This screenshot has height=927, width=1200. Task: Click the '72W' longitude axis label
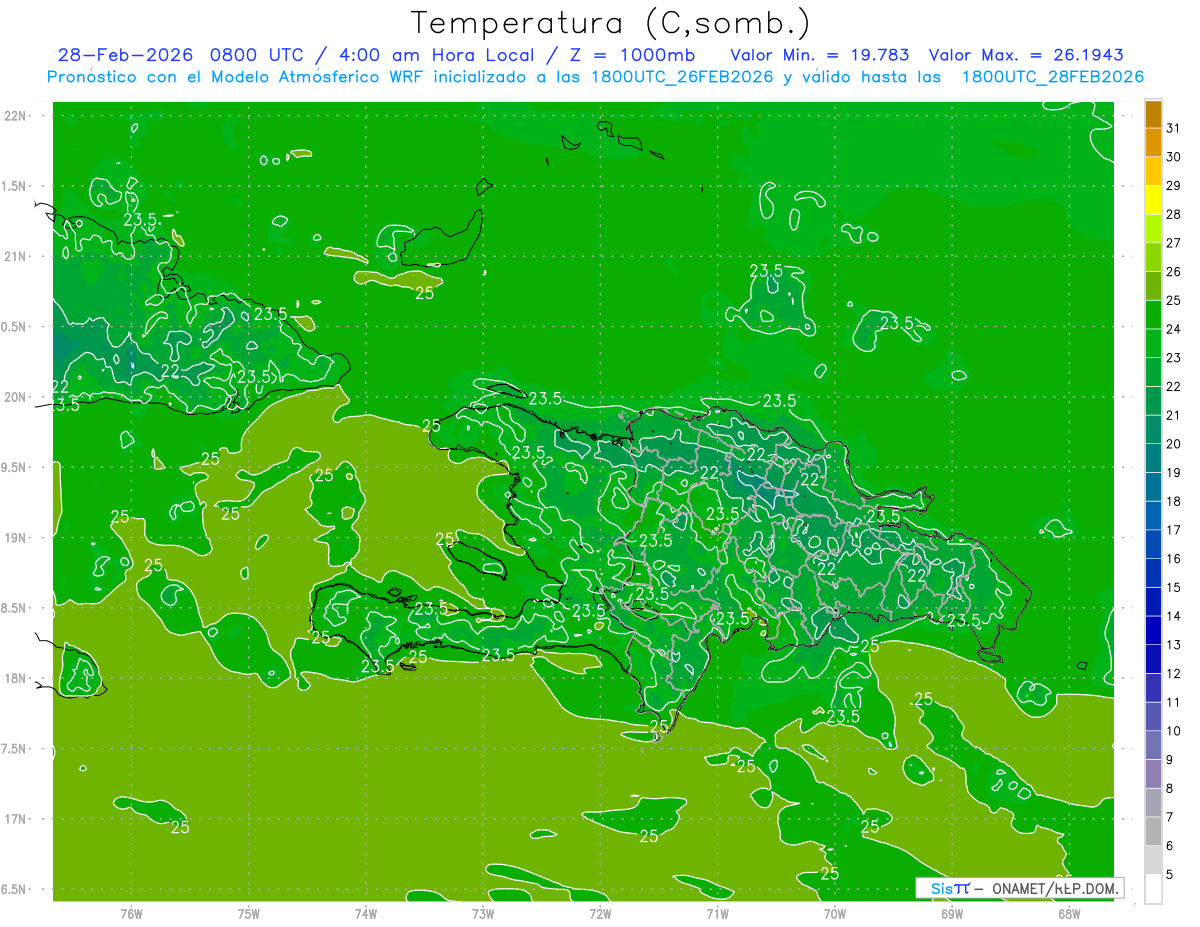[600, 913]
